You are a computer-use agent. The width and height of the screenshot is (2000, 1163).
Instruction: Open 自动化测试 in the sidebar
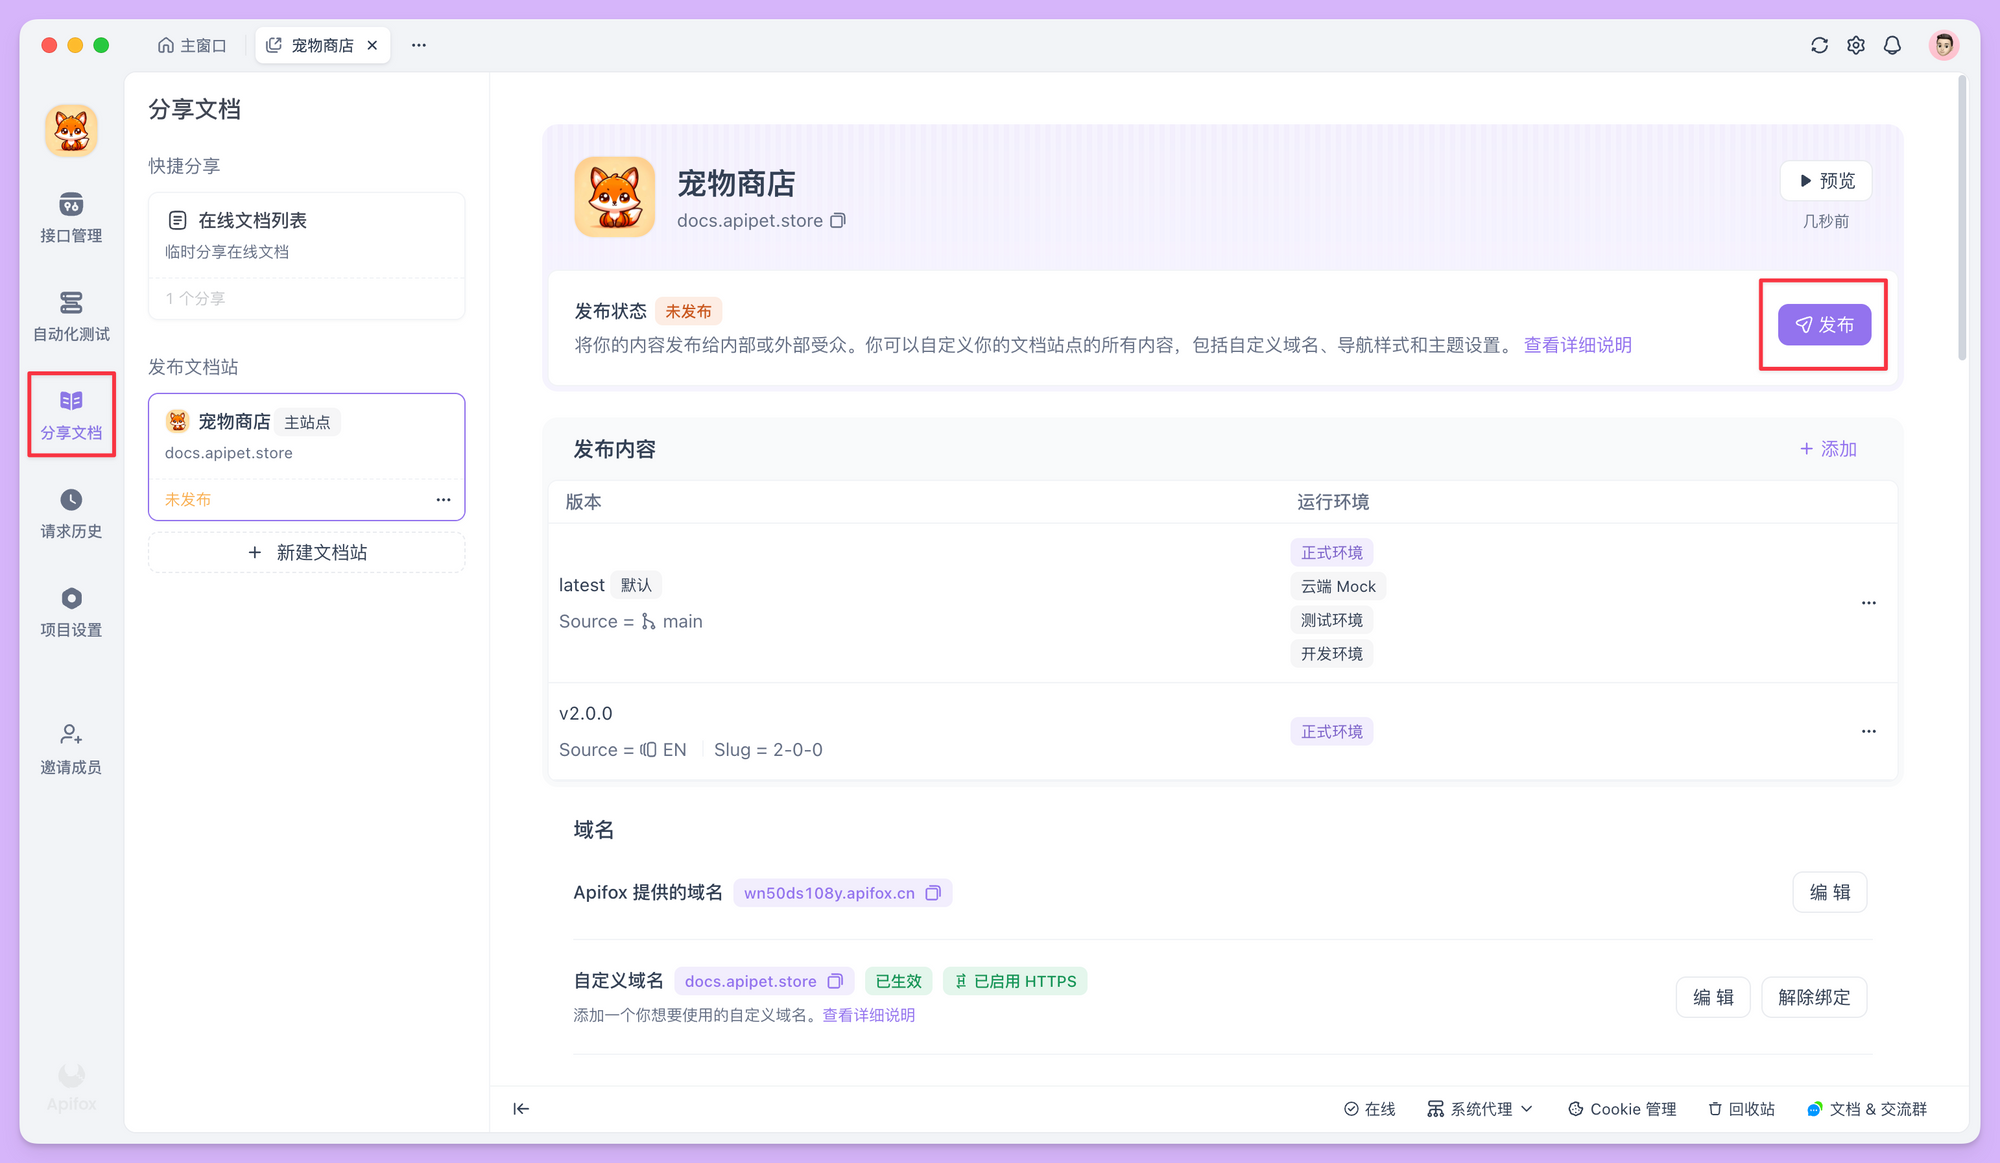tap(71, 316)
